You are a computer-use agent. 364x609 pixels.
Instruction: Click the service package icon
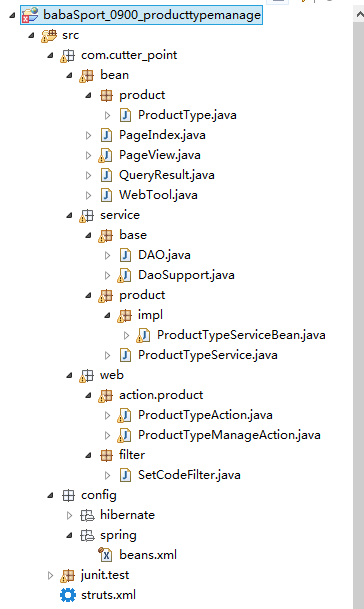(87, 216)
